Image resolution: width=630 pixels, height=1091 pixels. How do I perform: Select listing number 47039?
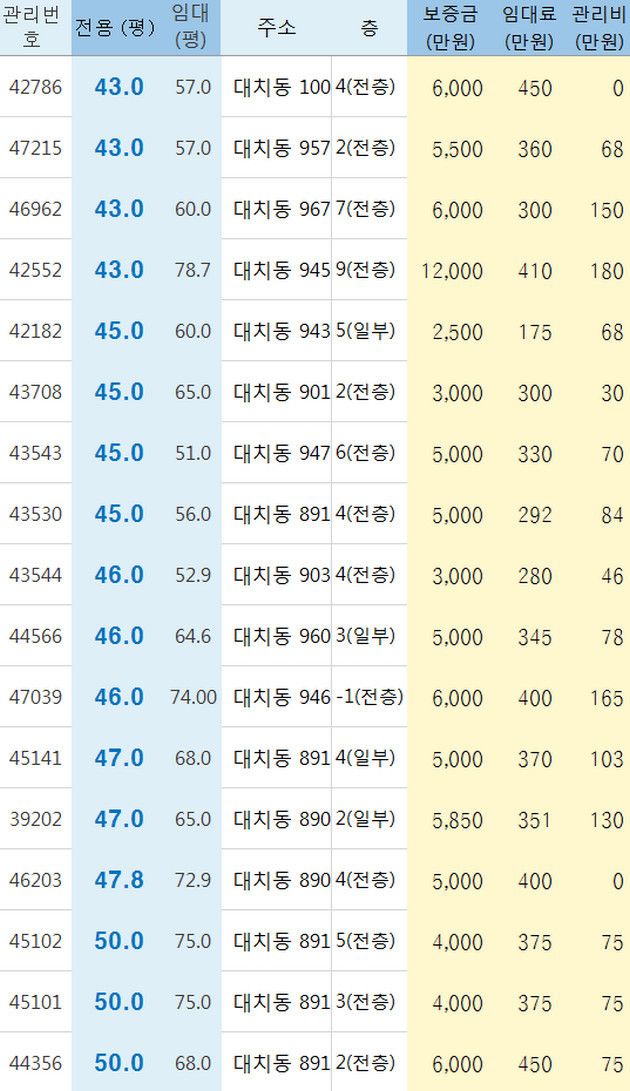tap(36, 696)
